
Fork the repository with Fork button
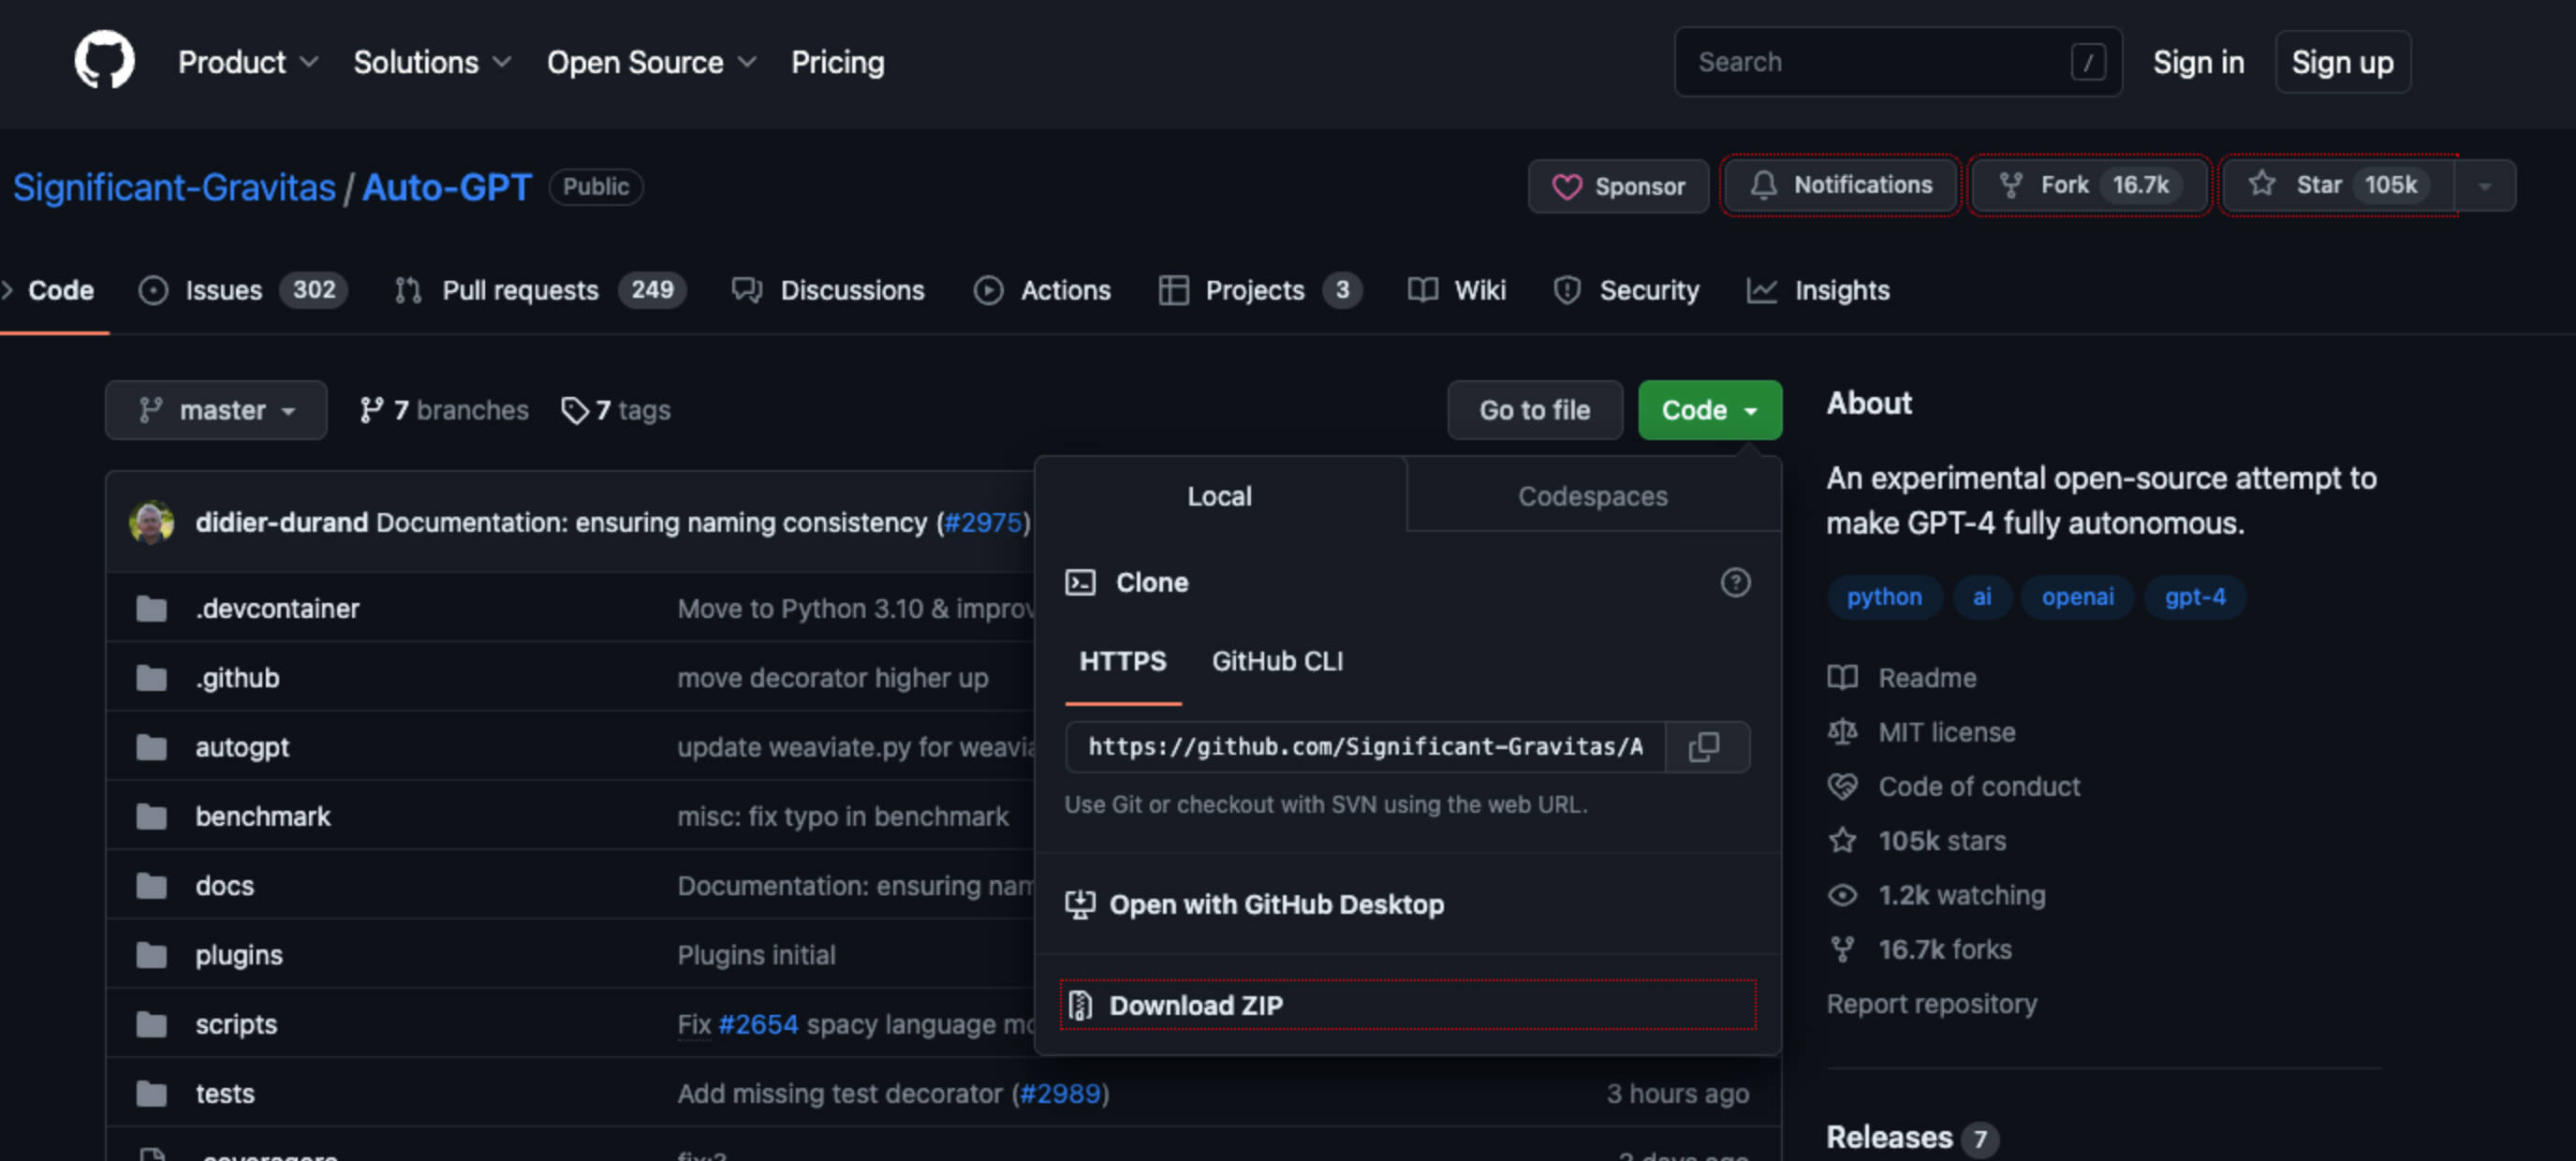[x=2089, y=185]
